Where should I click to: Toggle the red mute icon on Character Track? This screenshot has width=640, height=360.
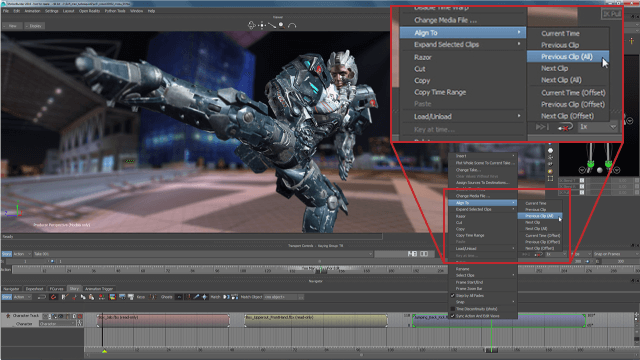coord(80,316)
